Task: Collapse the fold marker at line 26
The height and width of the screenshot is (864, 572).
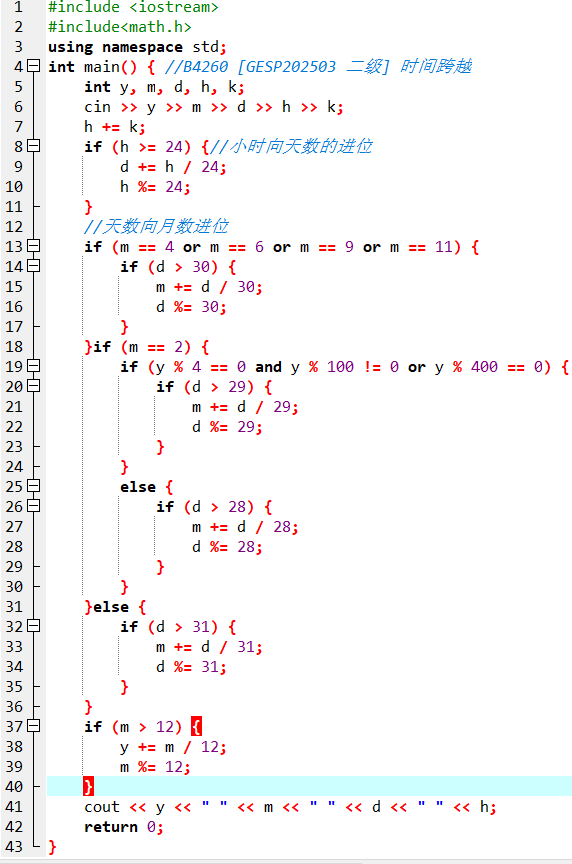Action: [34, 506]
